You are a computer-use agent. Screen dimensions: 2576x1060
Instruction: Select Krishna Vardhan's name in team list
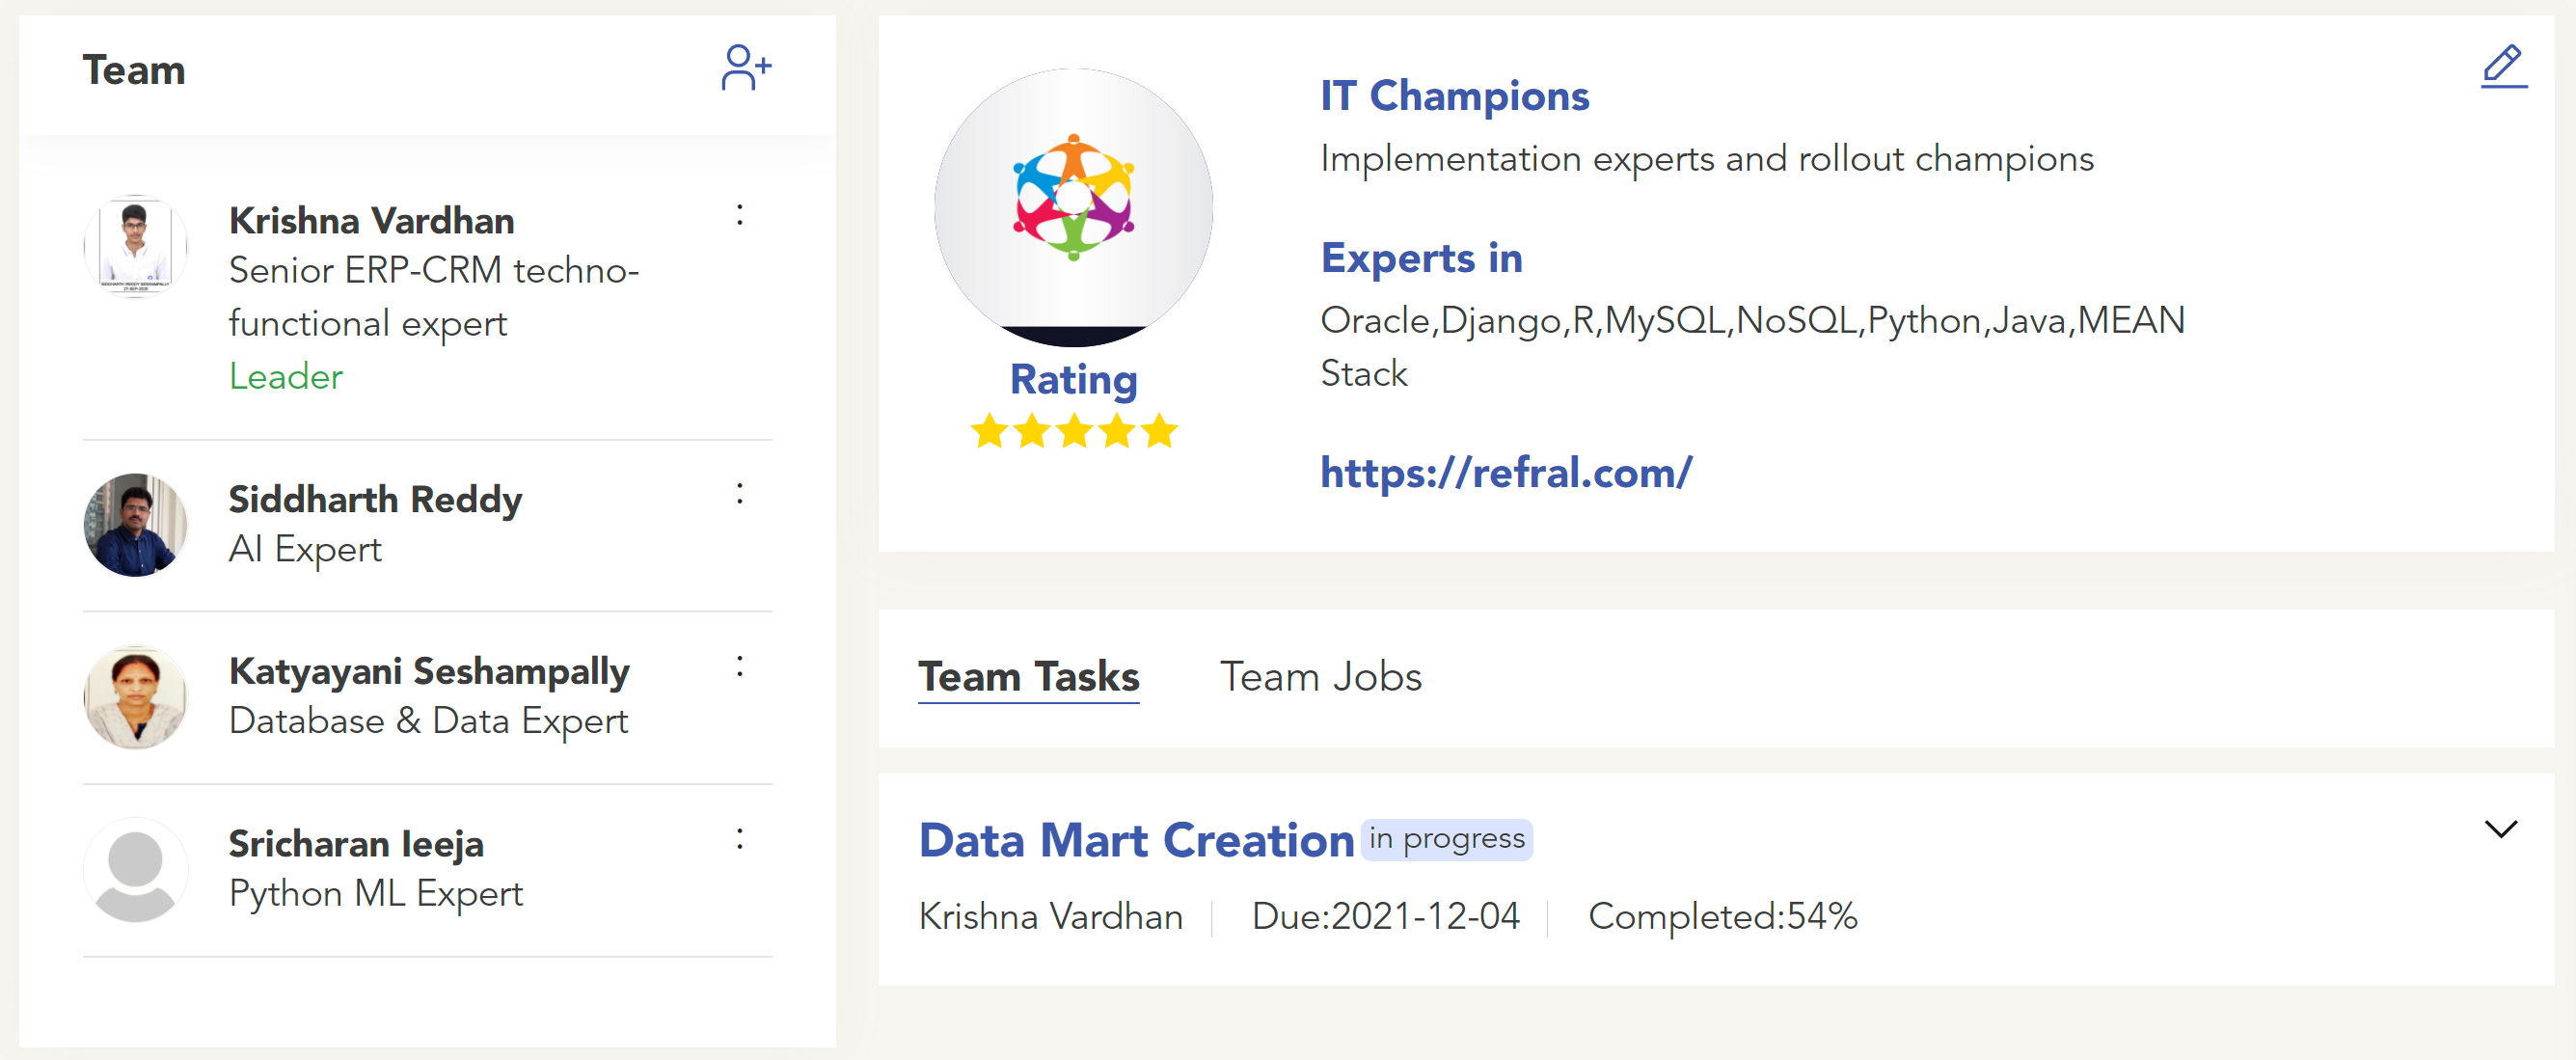(371, 220)
